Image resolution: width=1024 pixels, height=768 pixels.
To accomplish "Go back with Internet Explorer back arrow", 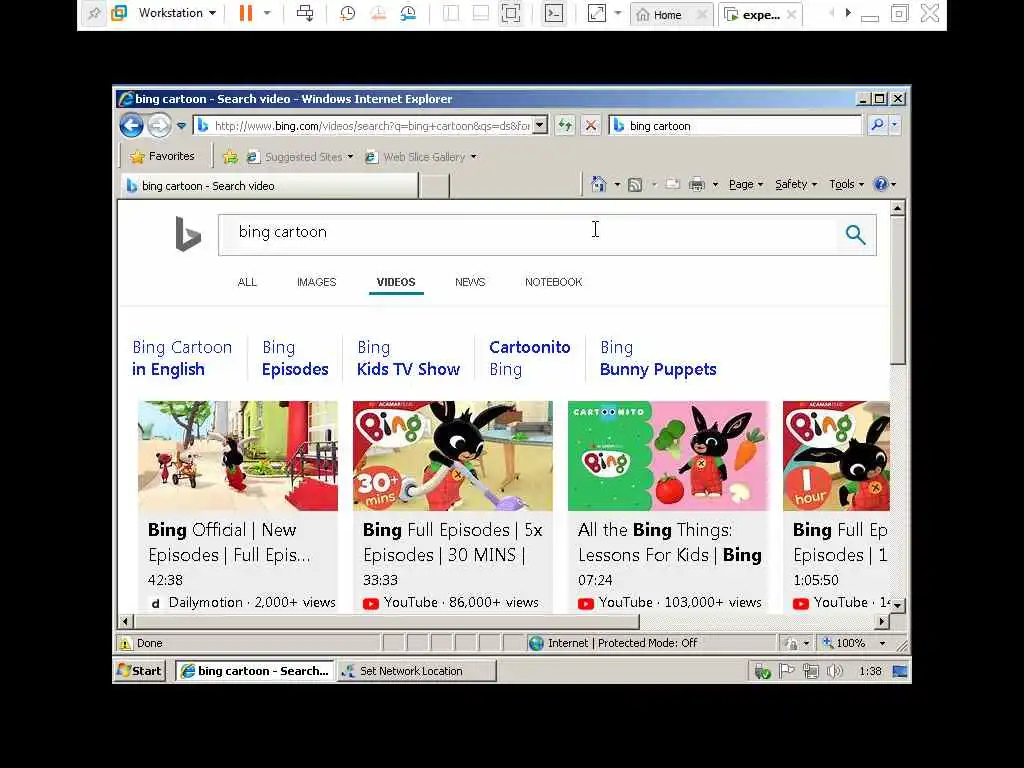I will tap(131, 125).
